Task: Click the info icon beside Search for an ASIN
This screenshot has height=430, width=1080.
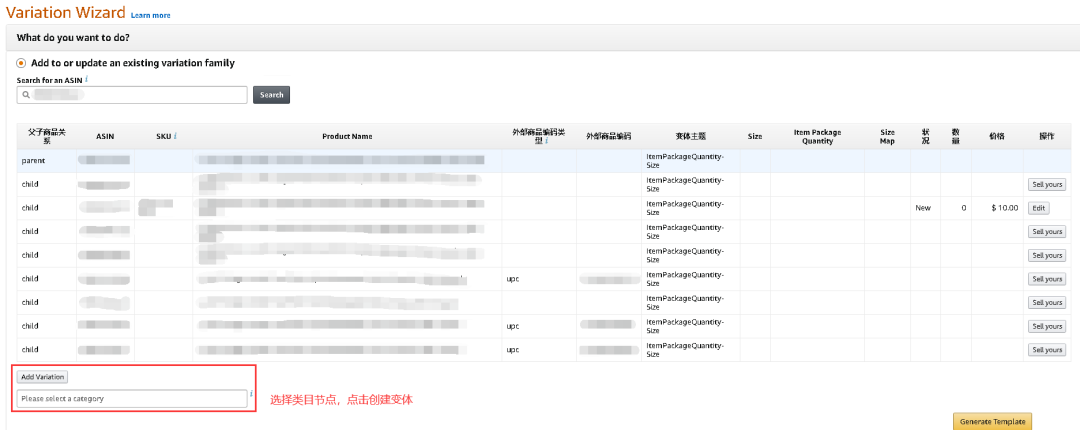Action: pyautogui.click(x=87, y=79)
